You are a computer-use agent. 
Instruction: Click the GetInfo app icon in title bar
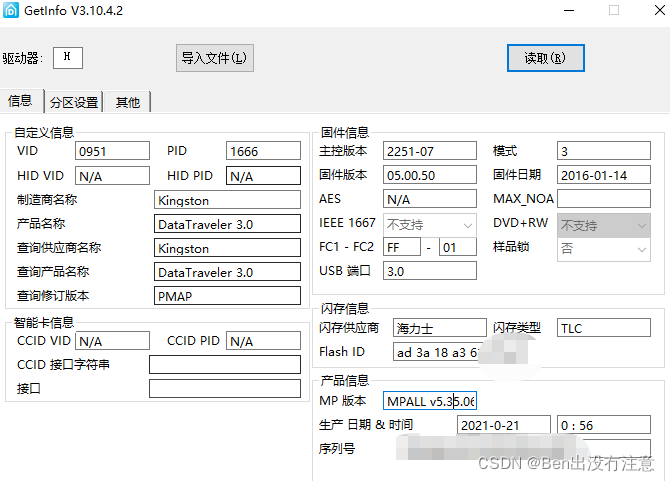(x=11, y=10)
